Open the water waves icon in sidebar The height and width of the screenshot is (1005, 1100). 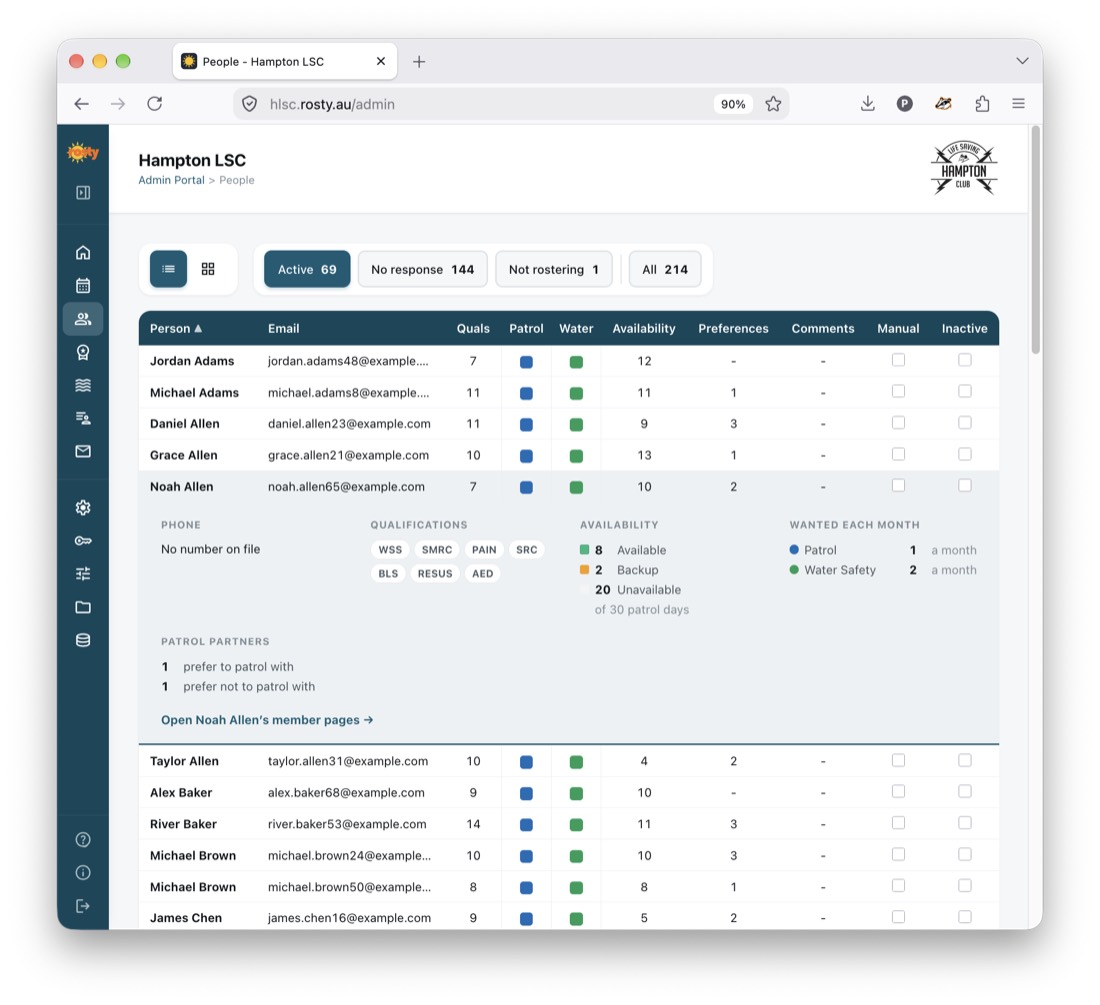(83, 385)
